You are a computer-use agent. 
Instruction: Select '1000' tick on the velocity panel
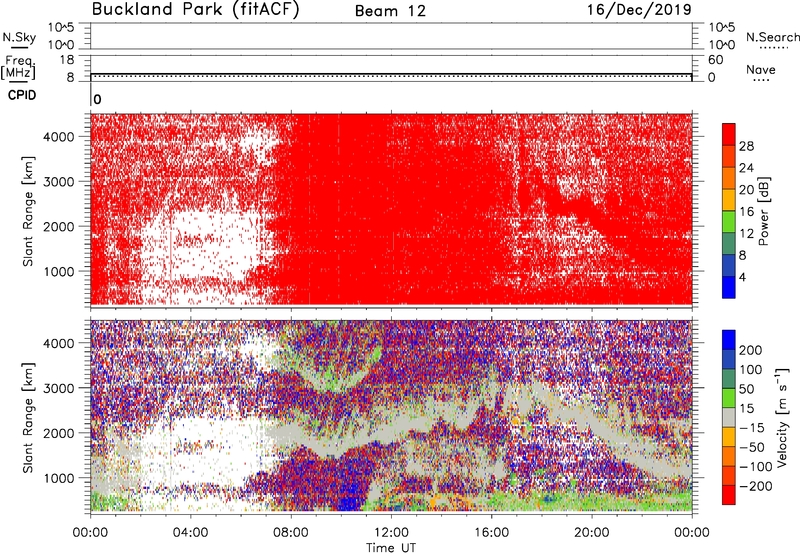pyautogui.click(x=59, y=478)
